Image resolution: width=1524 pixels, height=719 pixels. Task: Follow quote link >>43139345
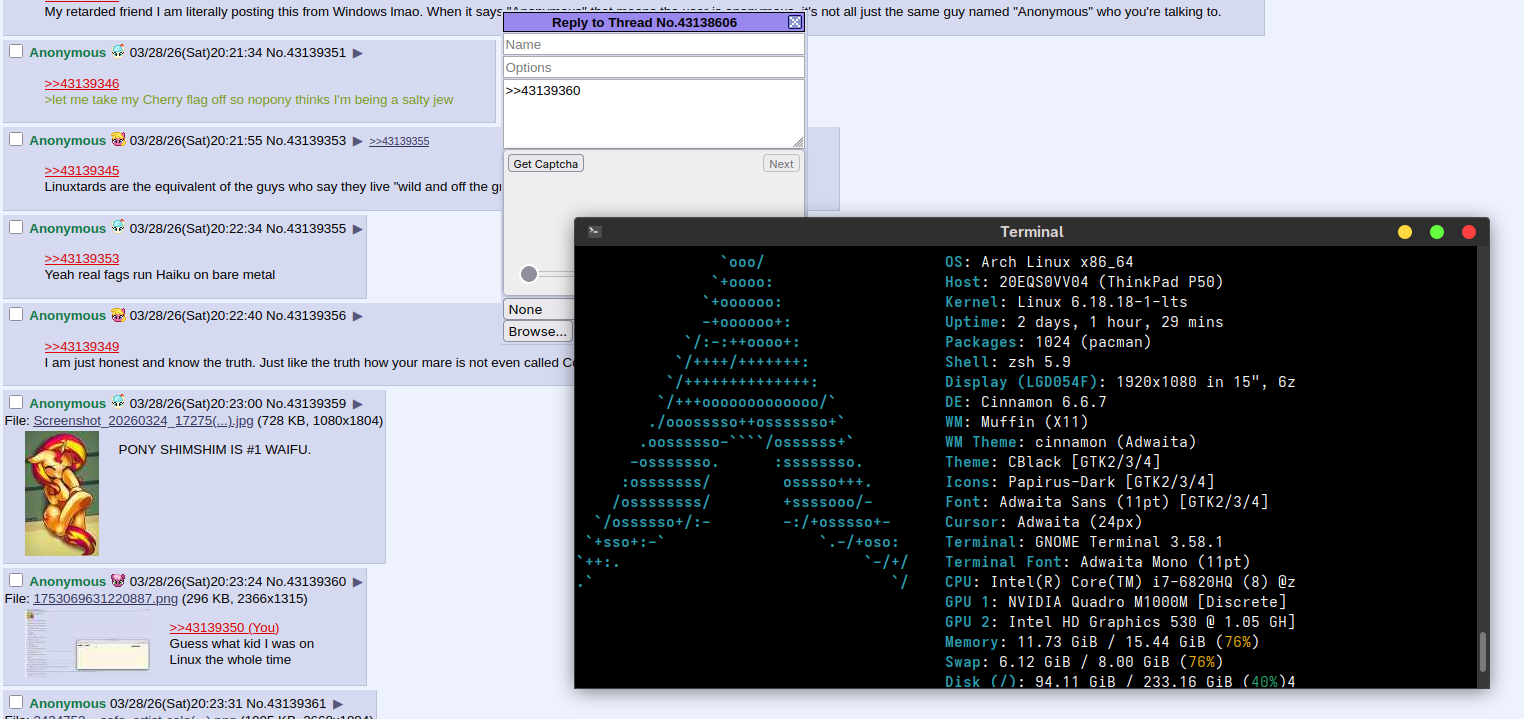click(x=82, y=171)
